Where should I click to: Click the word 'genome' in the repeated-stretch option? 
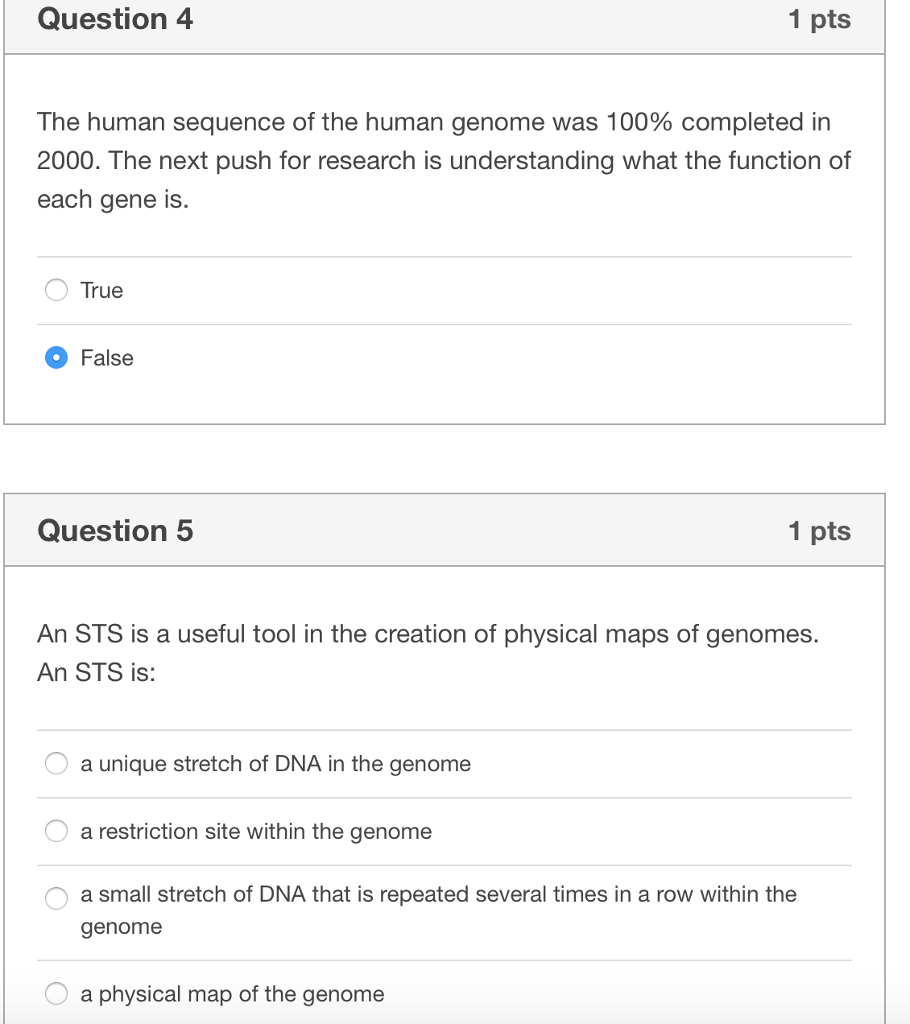122,926
